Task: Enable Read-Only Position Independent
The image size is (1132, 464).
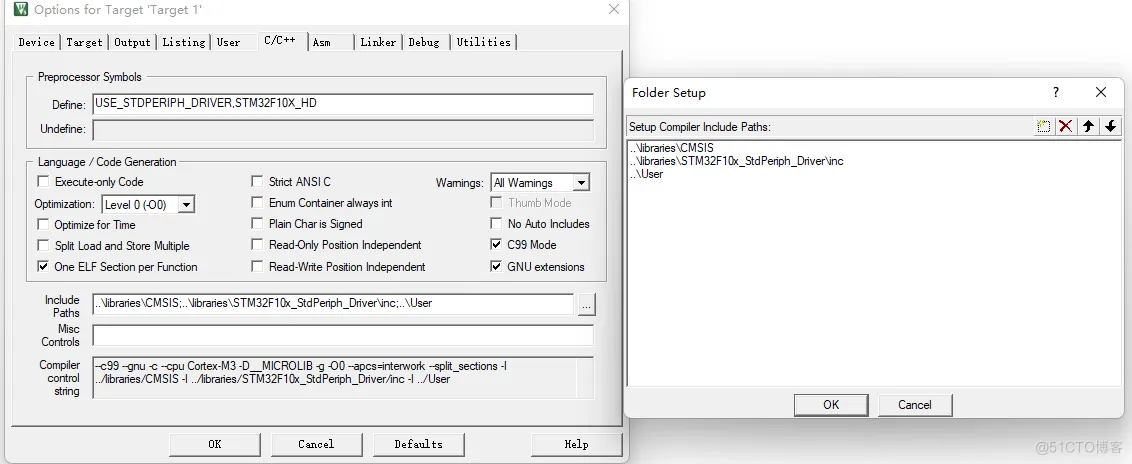Action: (x=257, y=245)
